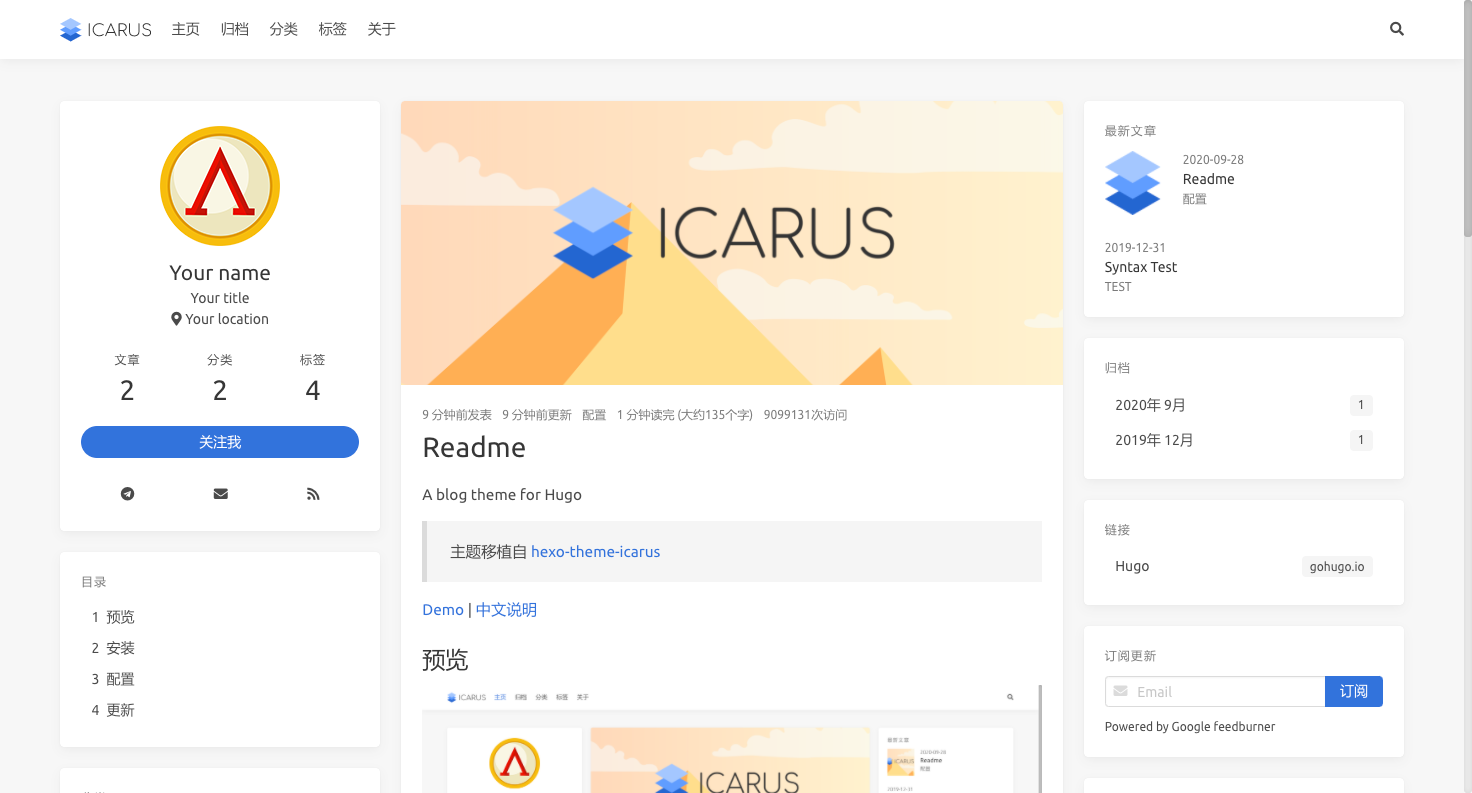Click the '2019-12-31' post date
Viewport: 1472px width, 793px height.
(x=1135, y=248)
